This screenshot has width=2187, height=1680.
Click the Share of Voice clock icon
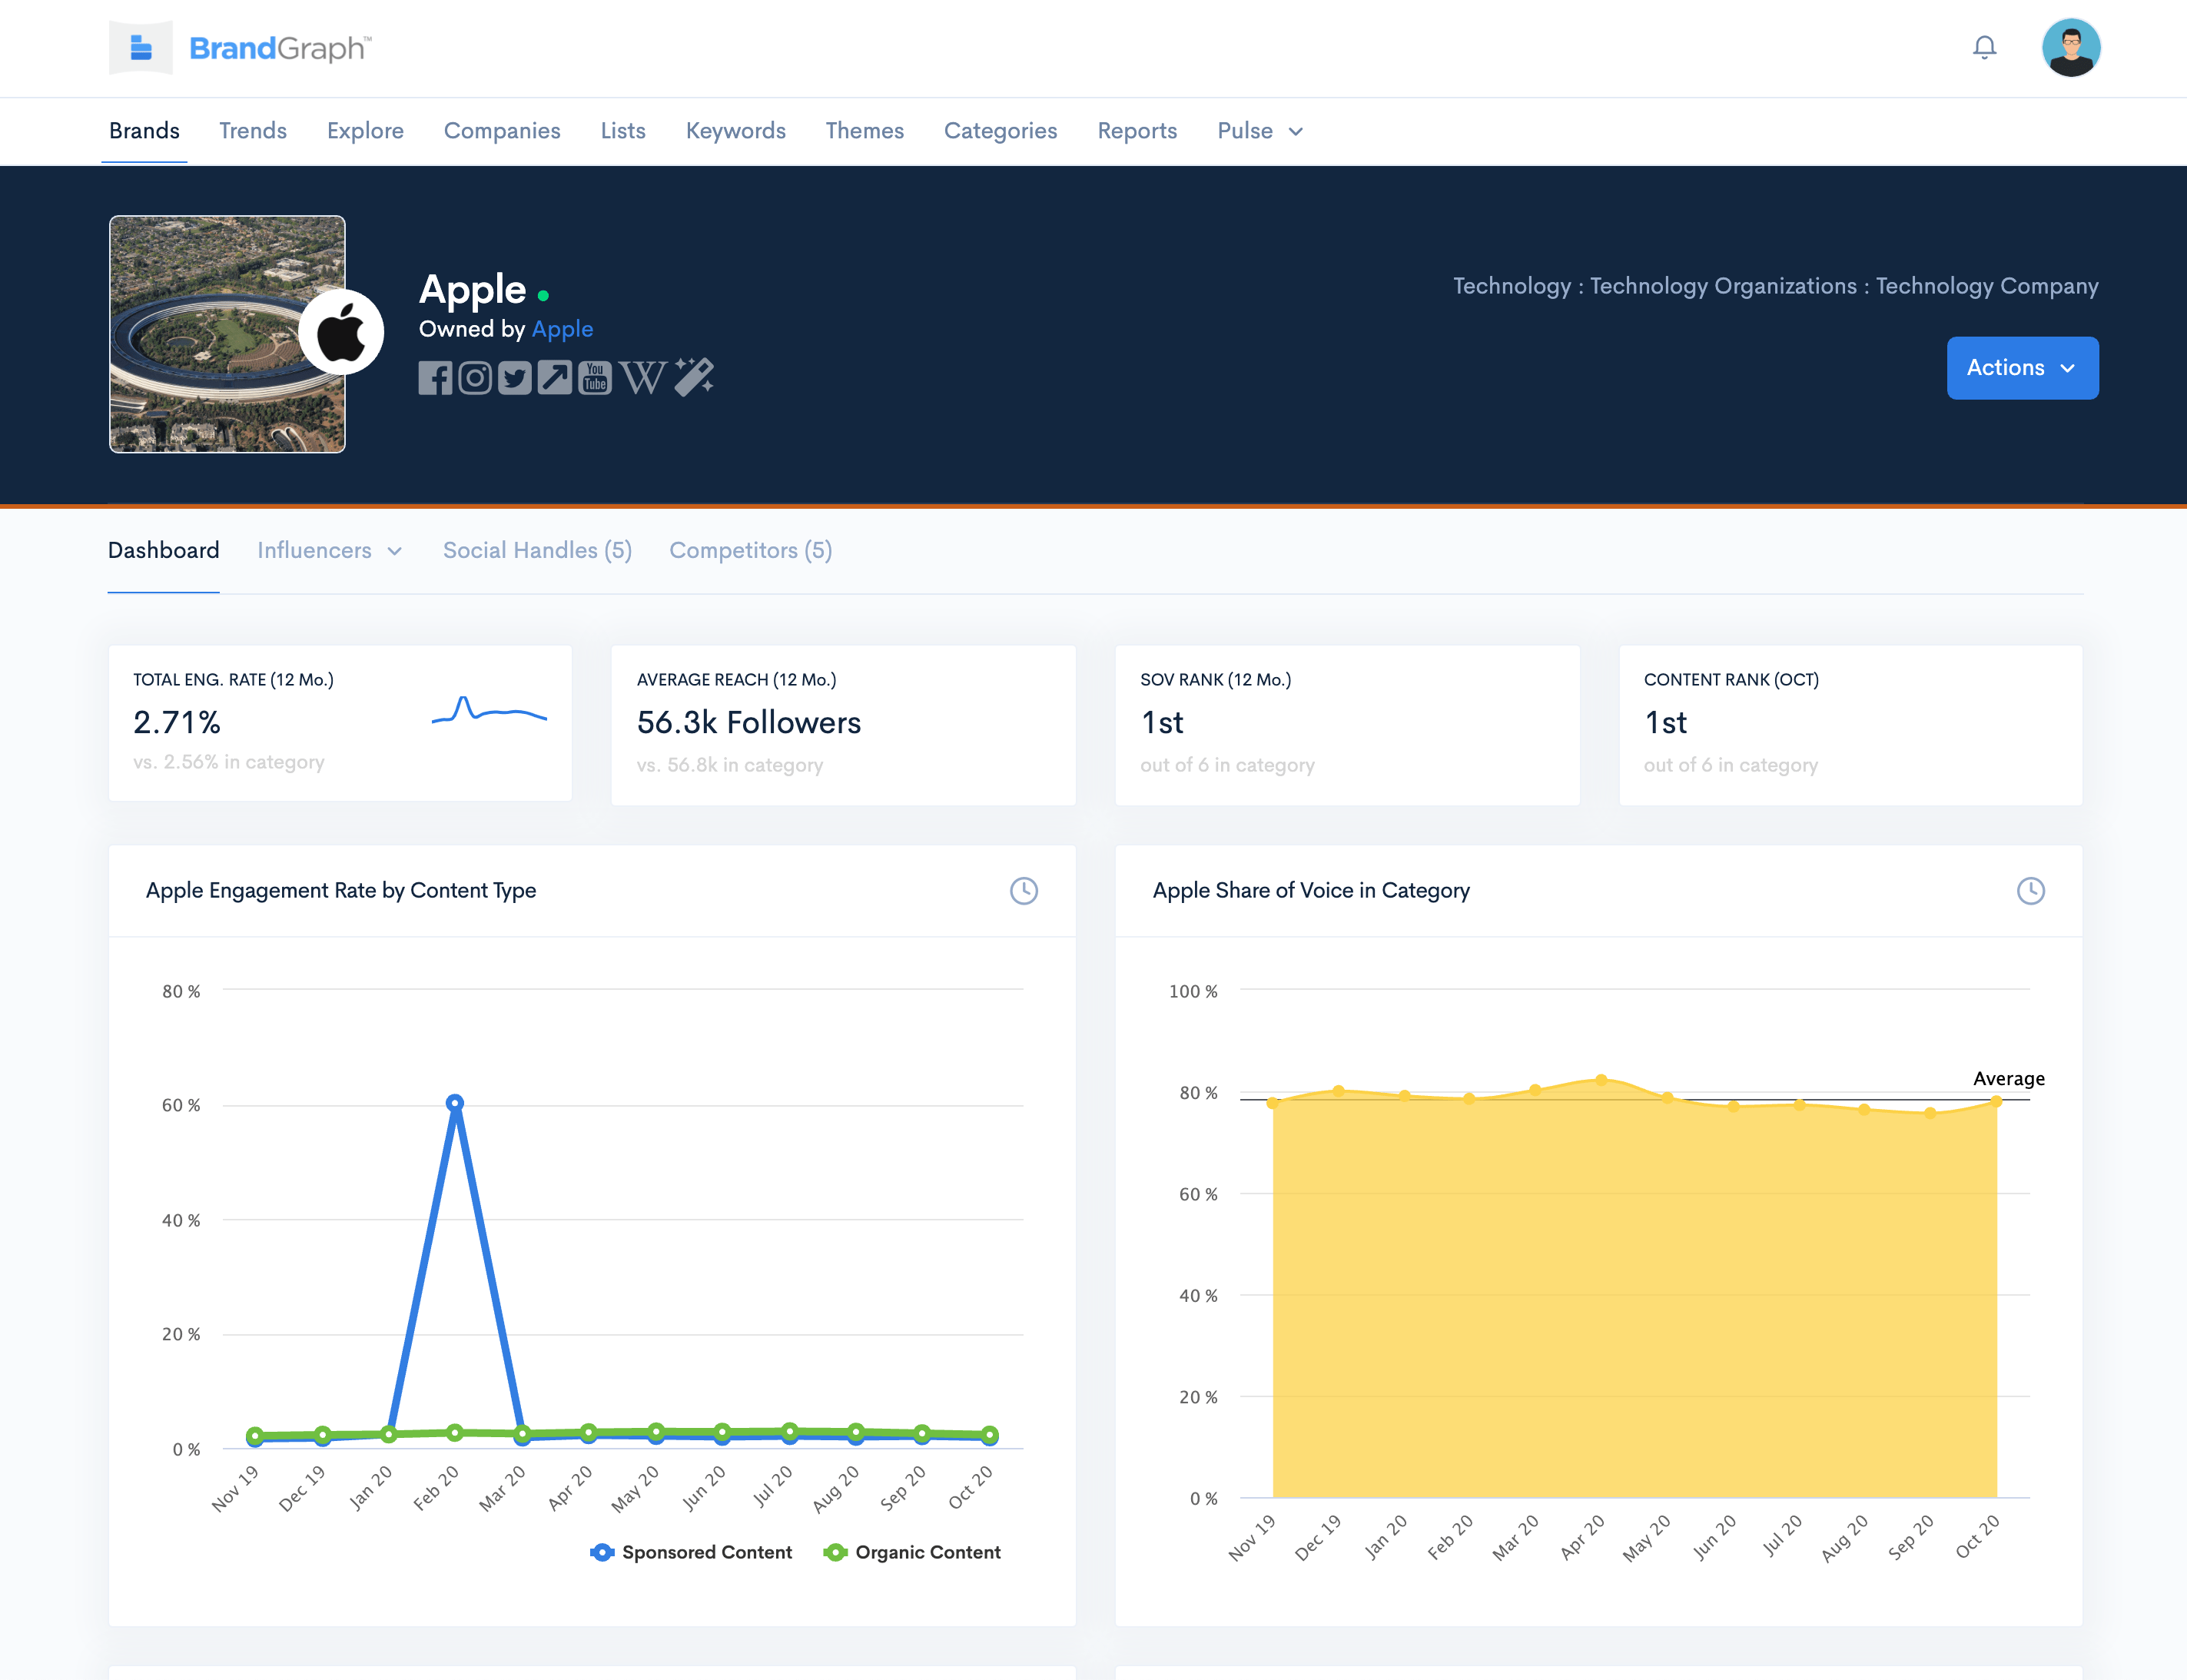tap(2030, 890)
